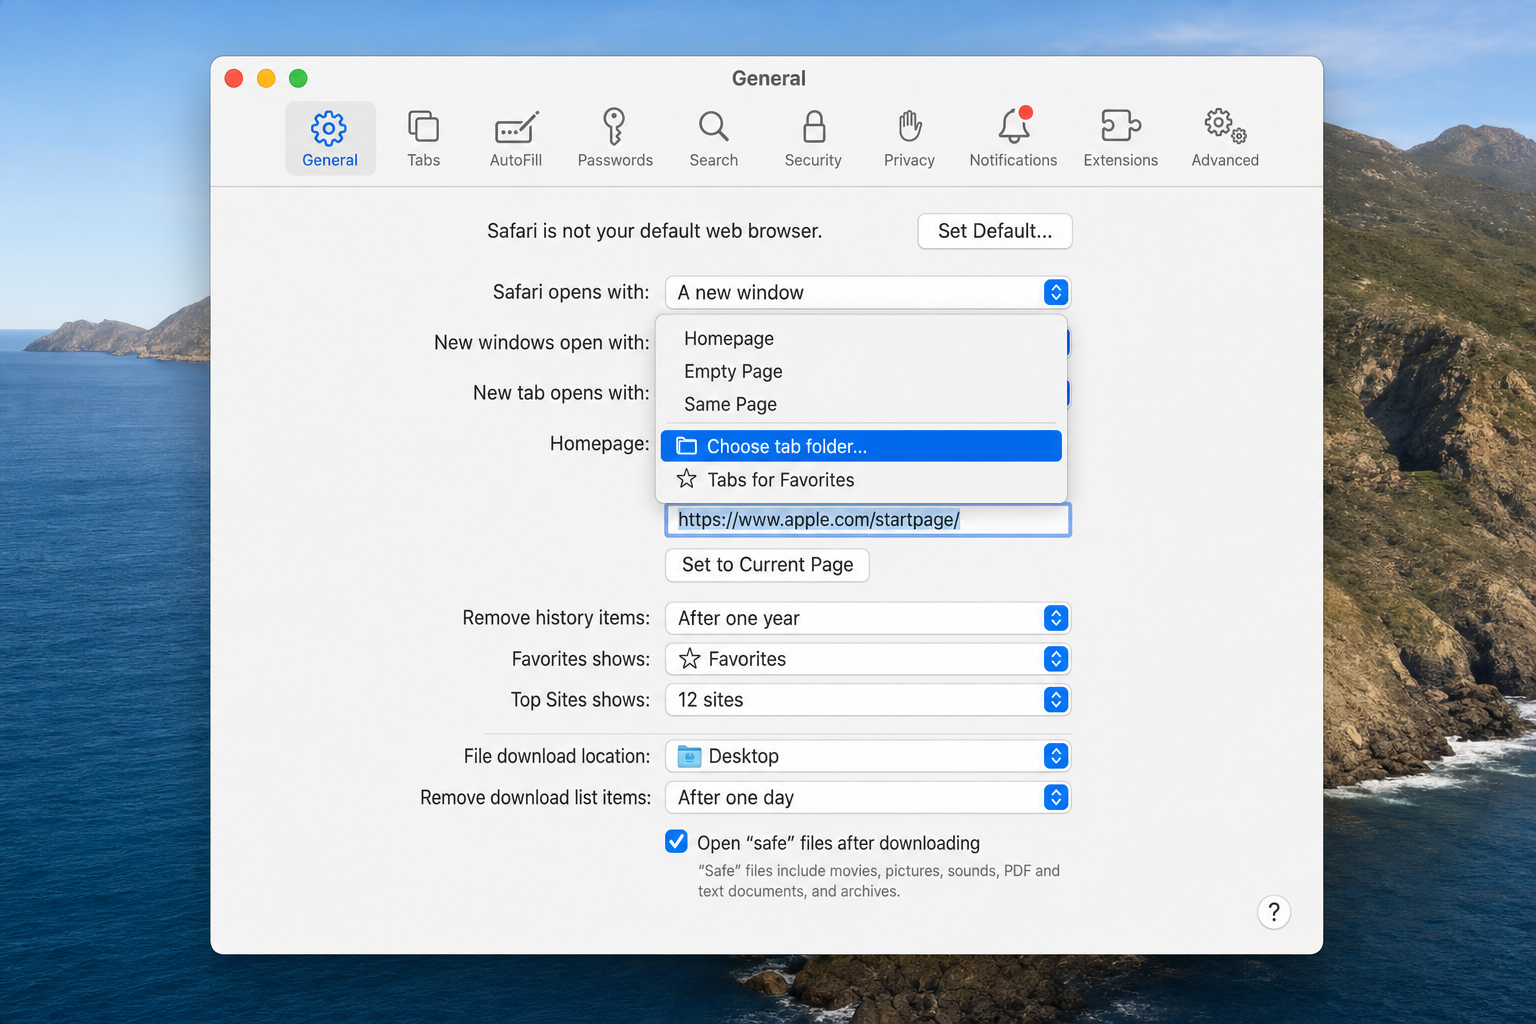Open Notifications bell preferences
Viewport: 1536px width, 1024px height.
[x=1013, y=139]
